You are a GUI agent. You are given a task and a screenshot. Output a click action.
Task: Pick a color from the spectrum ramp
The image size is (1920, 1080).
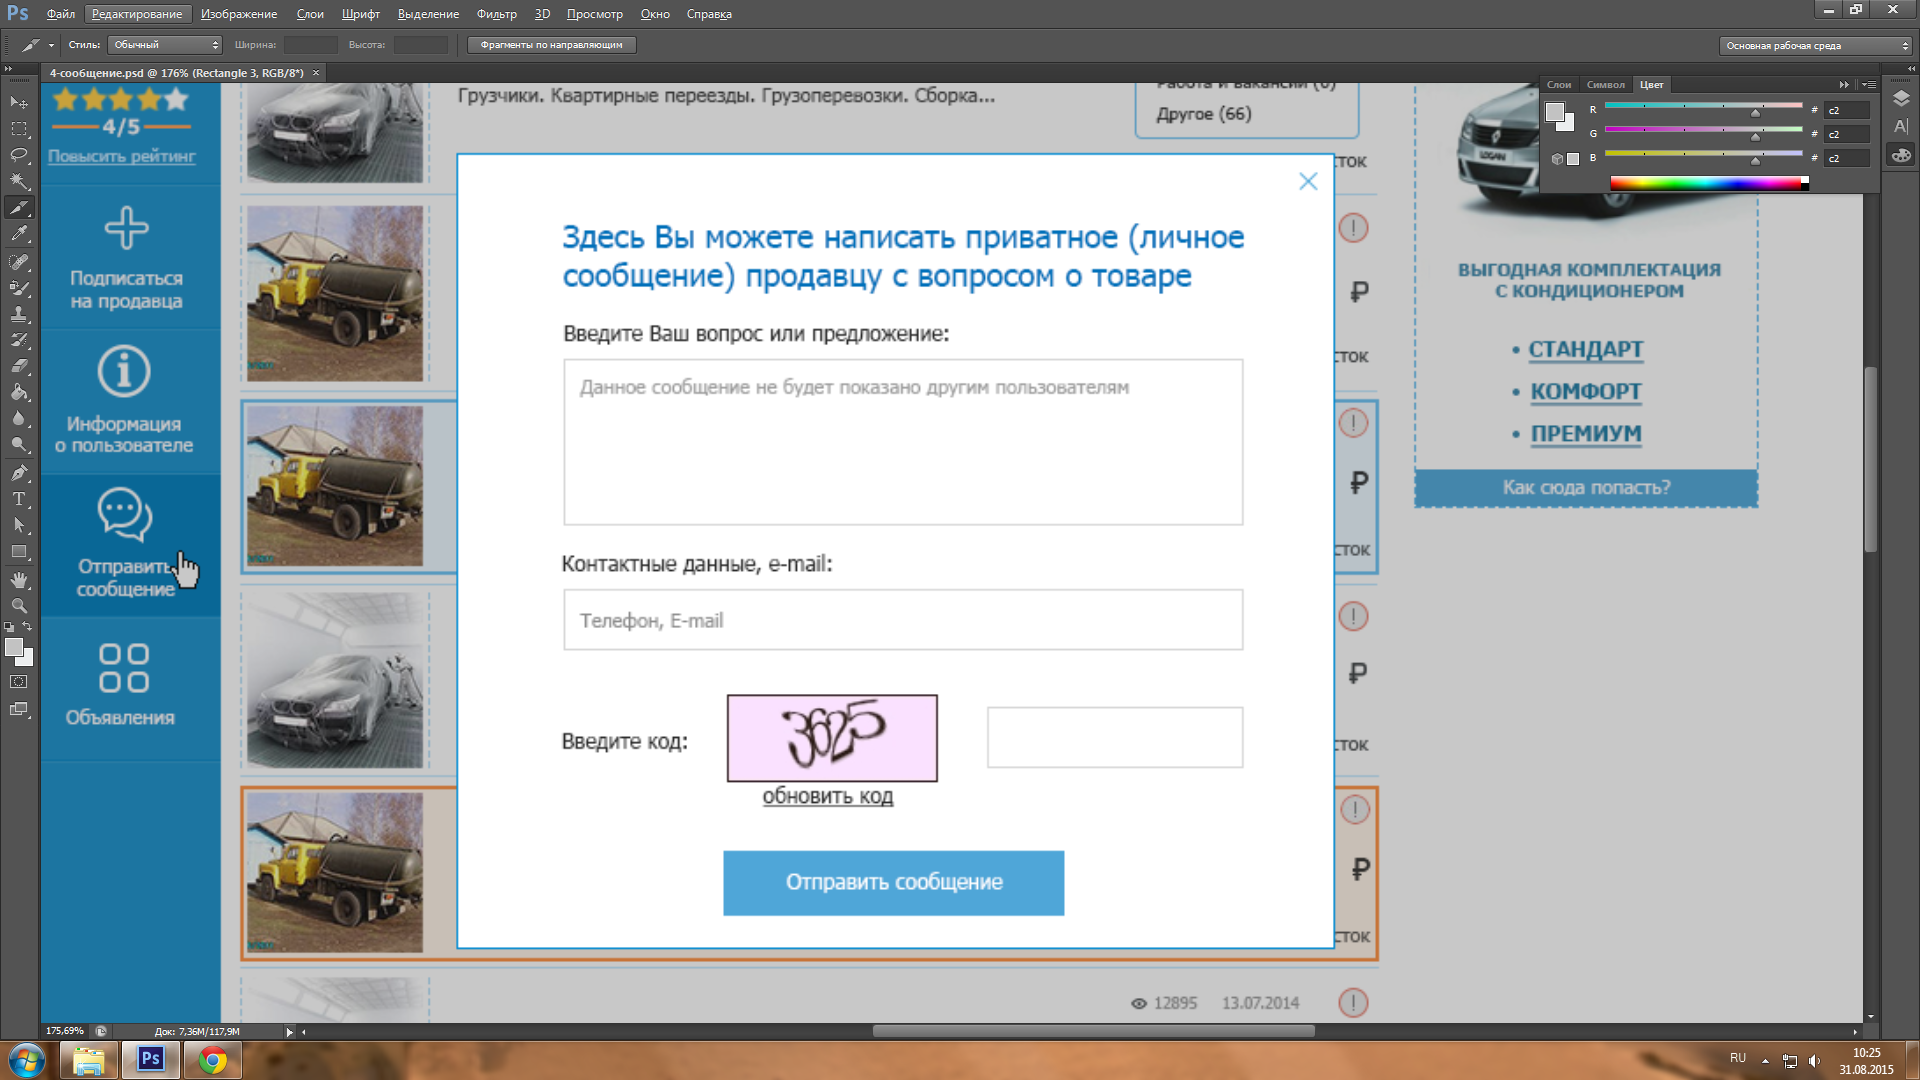[1709, 183]
